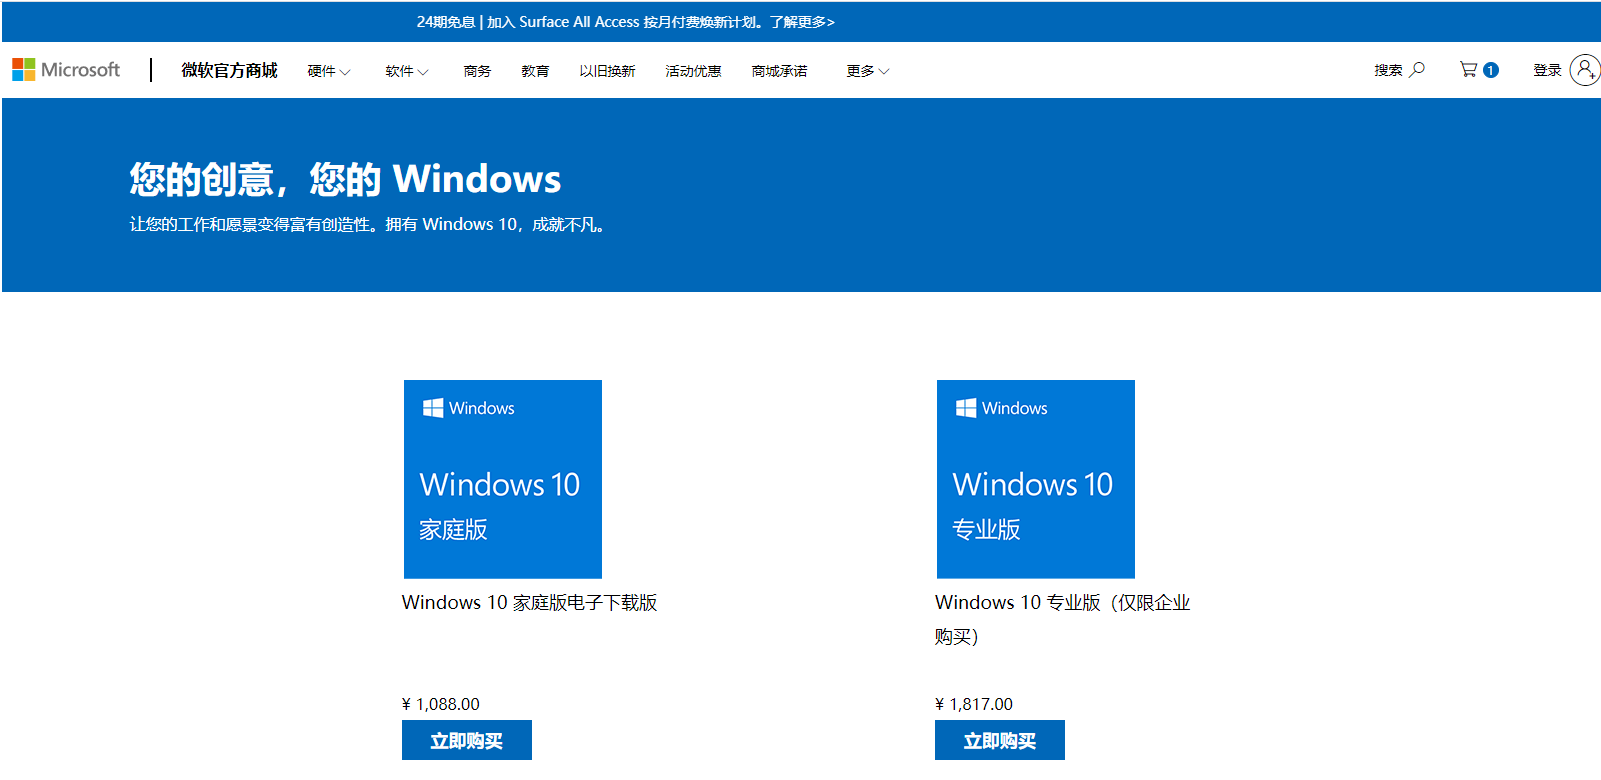Open the Windows 10 家庭版 product image
Viewport: 1601px width, 780px height.
coord(503,479)
